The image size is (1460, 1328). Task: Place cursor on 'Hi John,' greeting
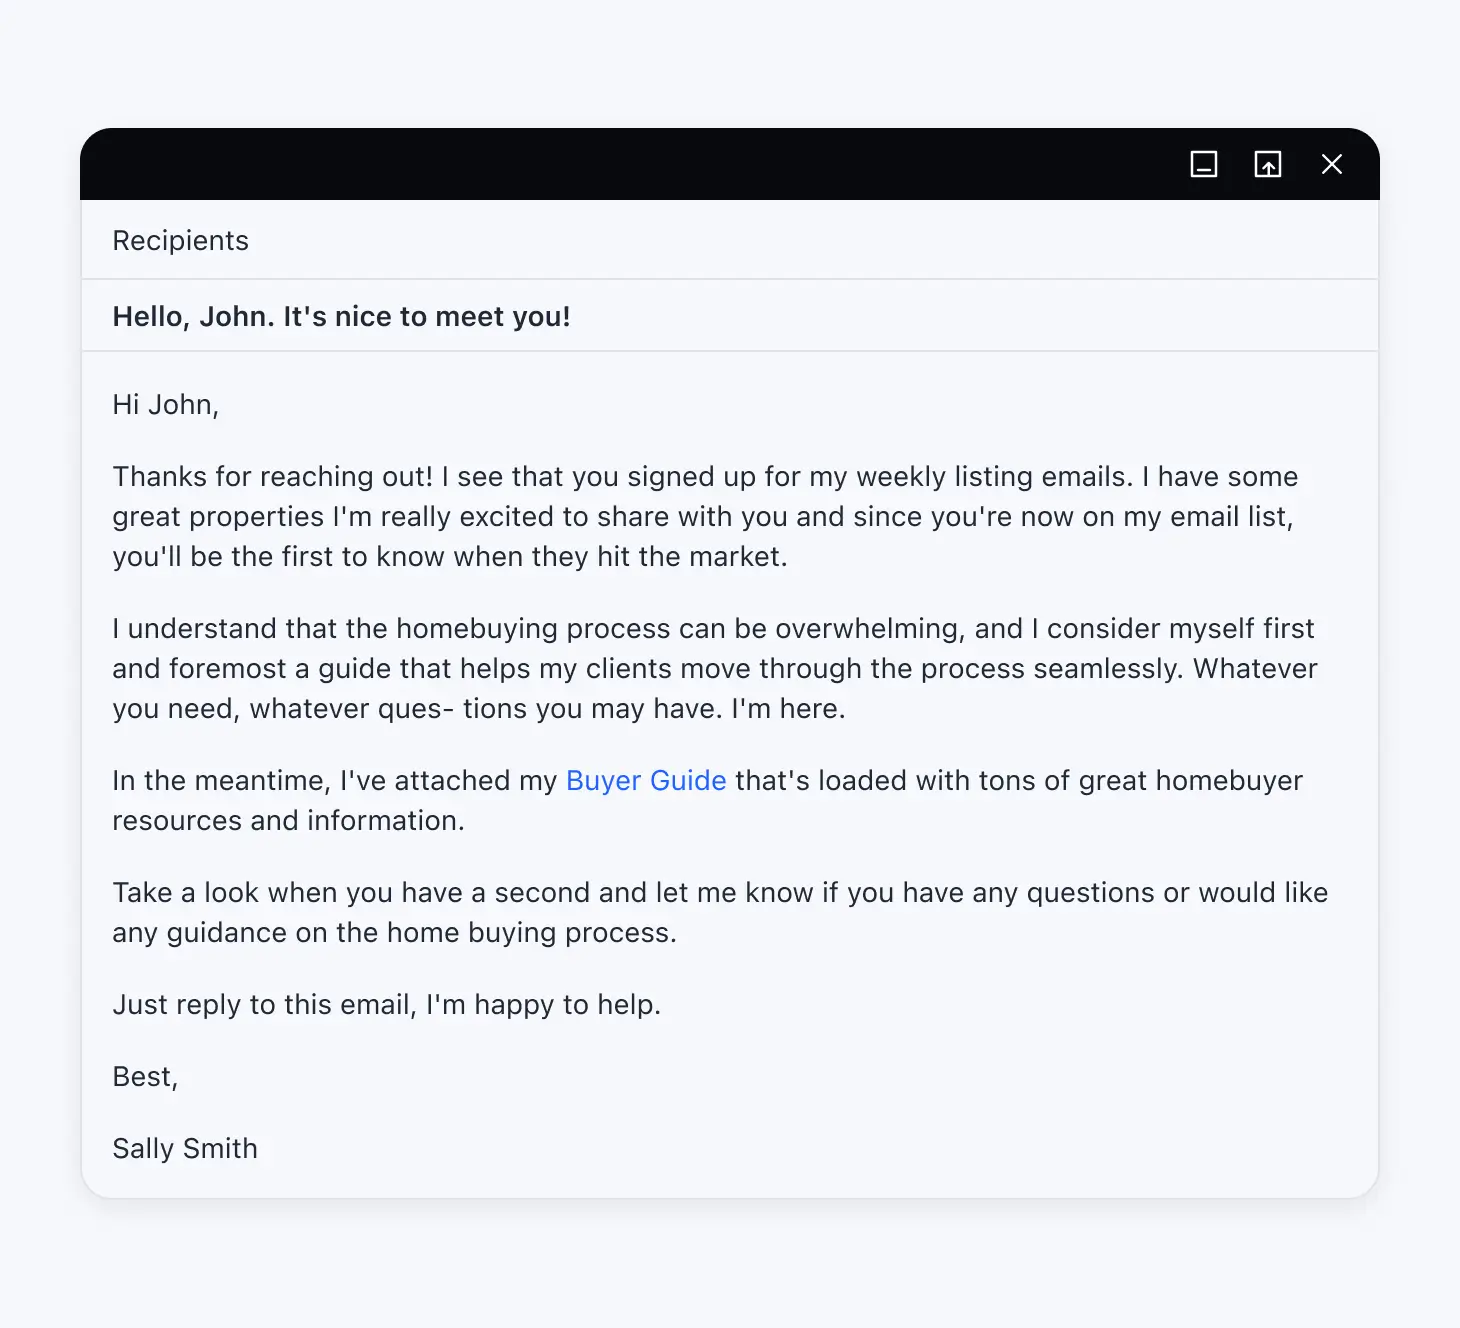165,405
